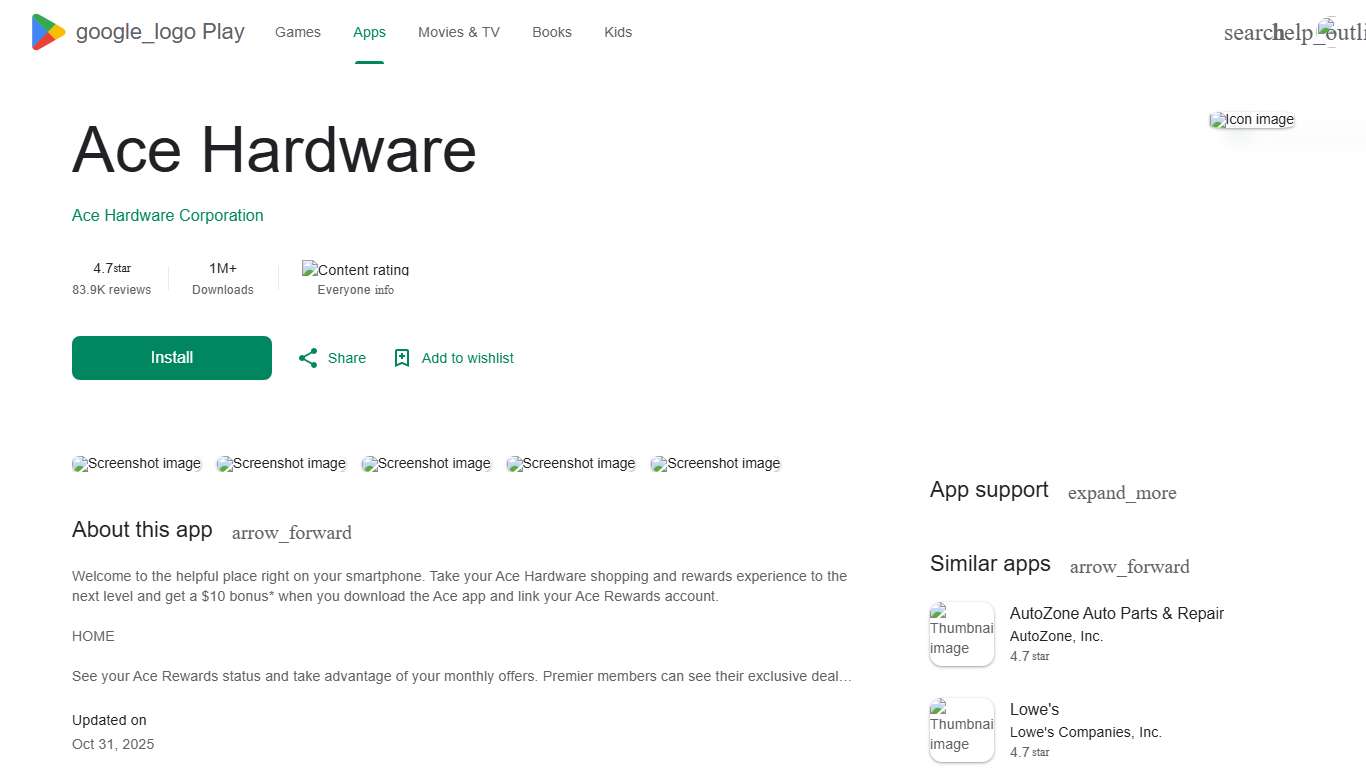
Task: Select the Books menu item
Action: (551, 32)
